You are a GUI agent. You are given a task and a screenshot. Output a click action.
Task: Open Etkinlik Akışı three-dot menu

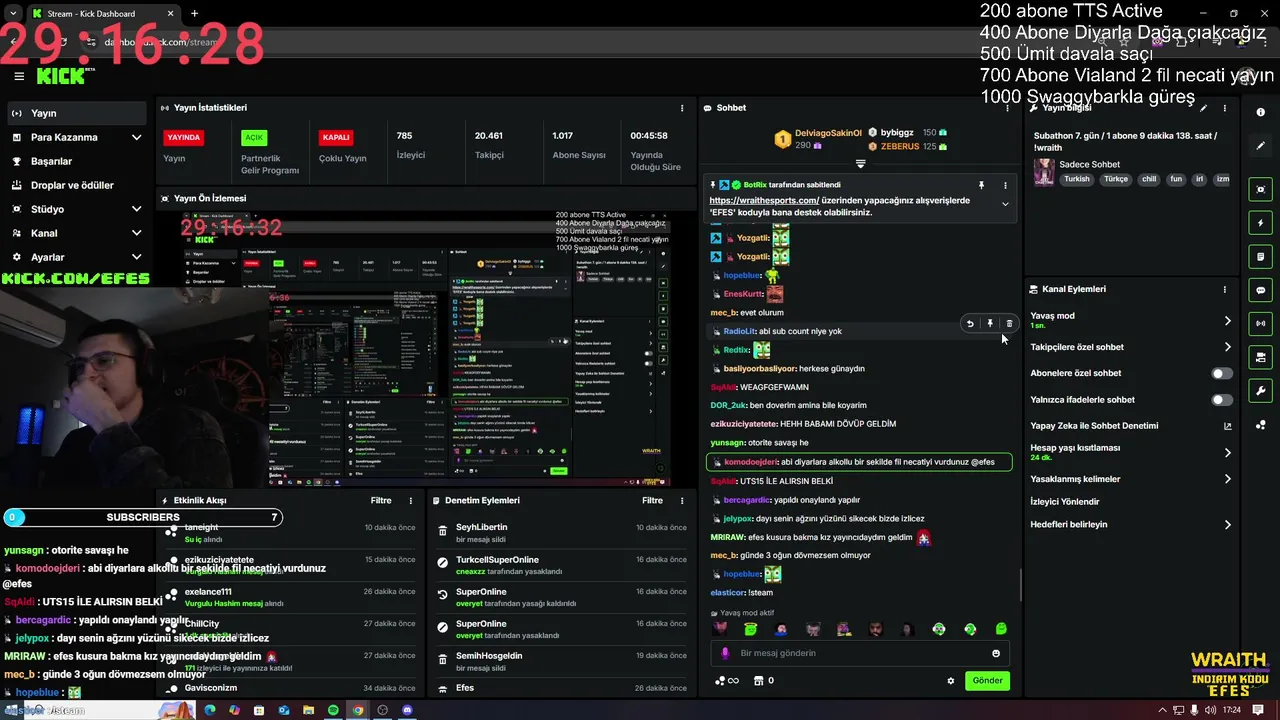[x=410, y=501]
